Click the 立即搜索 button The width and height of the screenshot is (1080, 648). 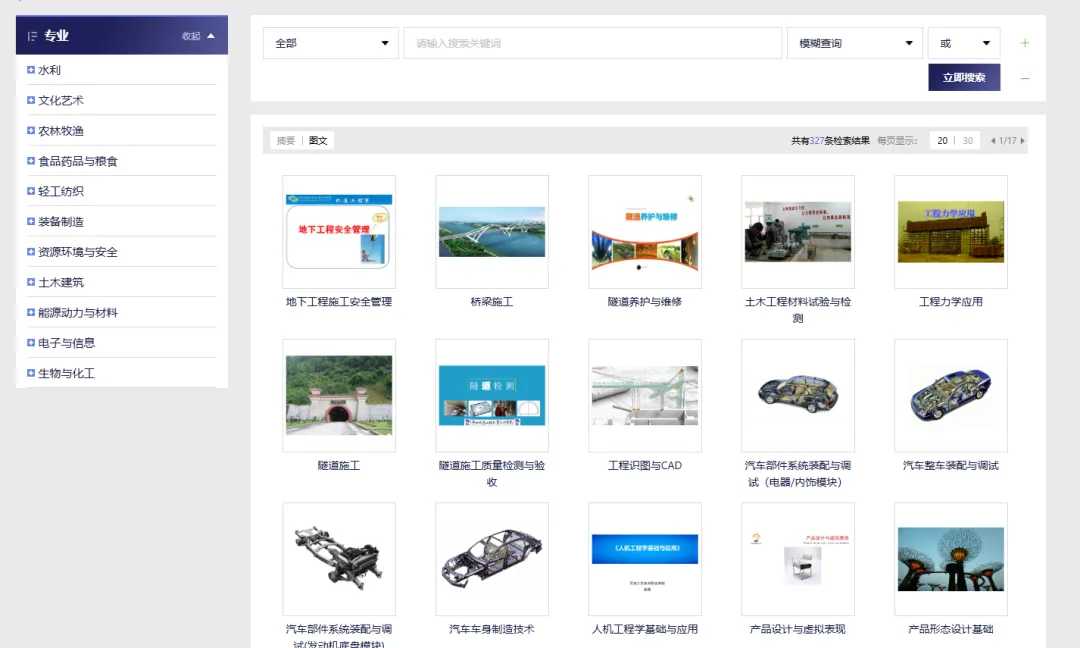click(964, 77)
